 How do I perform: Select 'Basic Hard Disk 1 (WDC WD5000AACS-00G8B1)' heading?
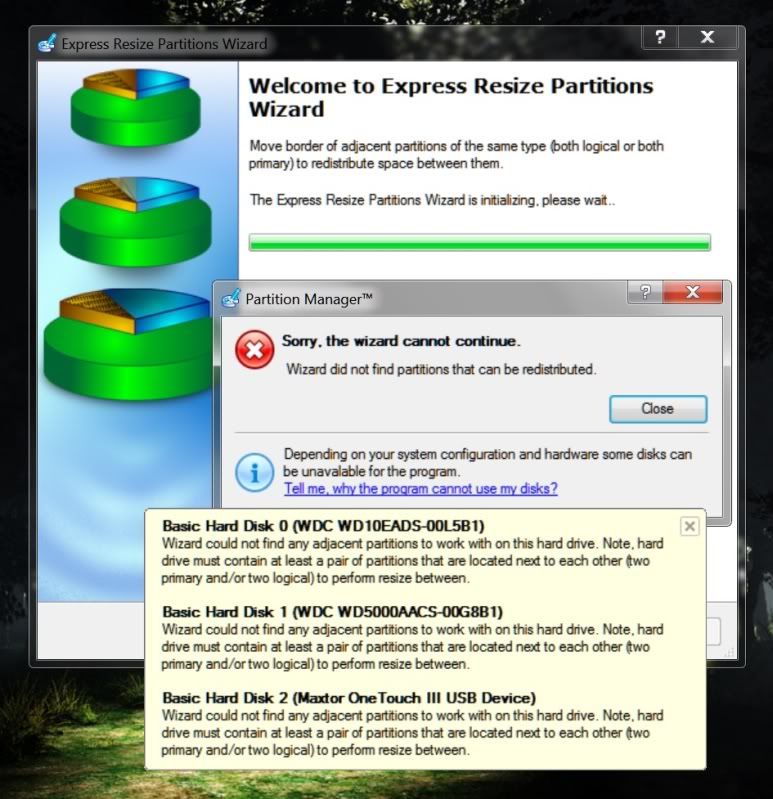point(332,611)
